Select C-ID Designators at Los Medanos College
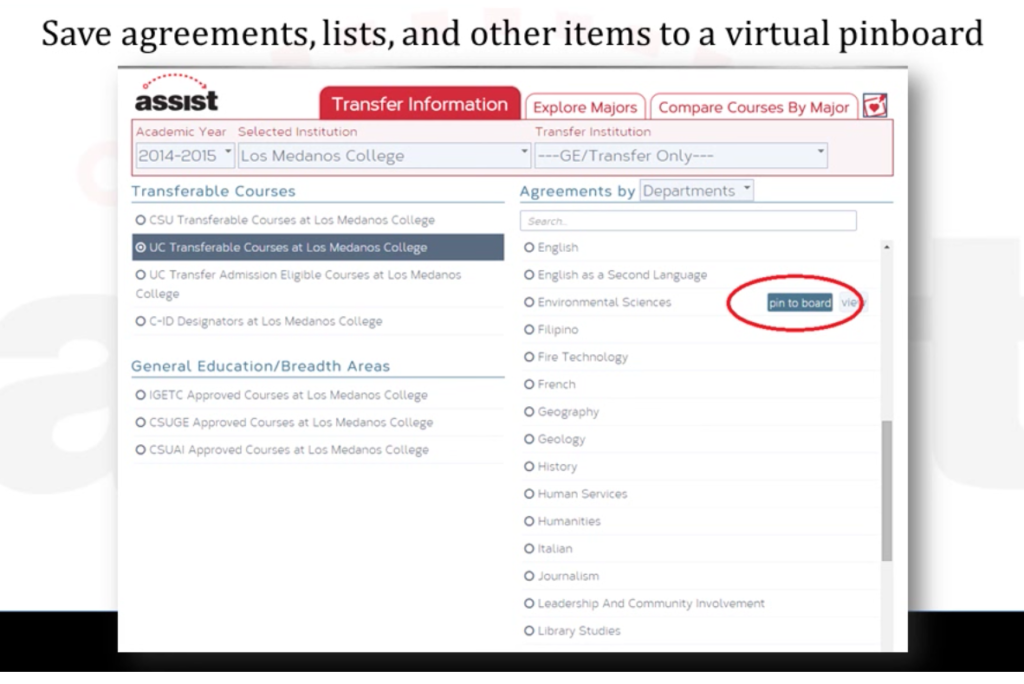The image size is (1024, 684). point(259,321)
